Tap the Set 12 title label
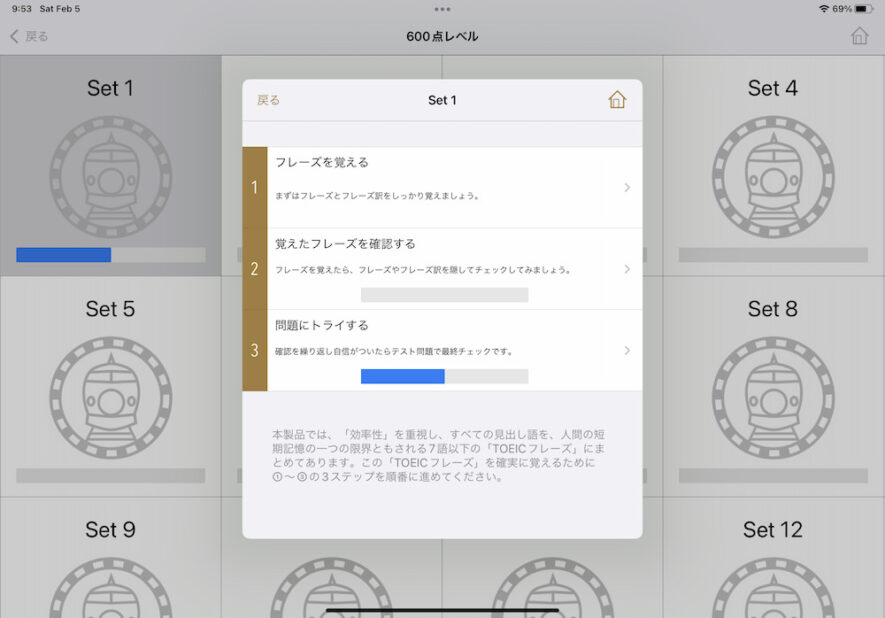This screenshot has width=885, height=618. (x=773, y=529)
